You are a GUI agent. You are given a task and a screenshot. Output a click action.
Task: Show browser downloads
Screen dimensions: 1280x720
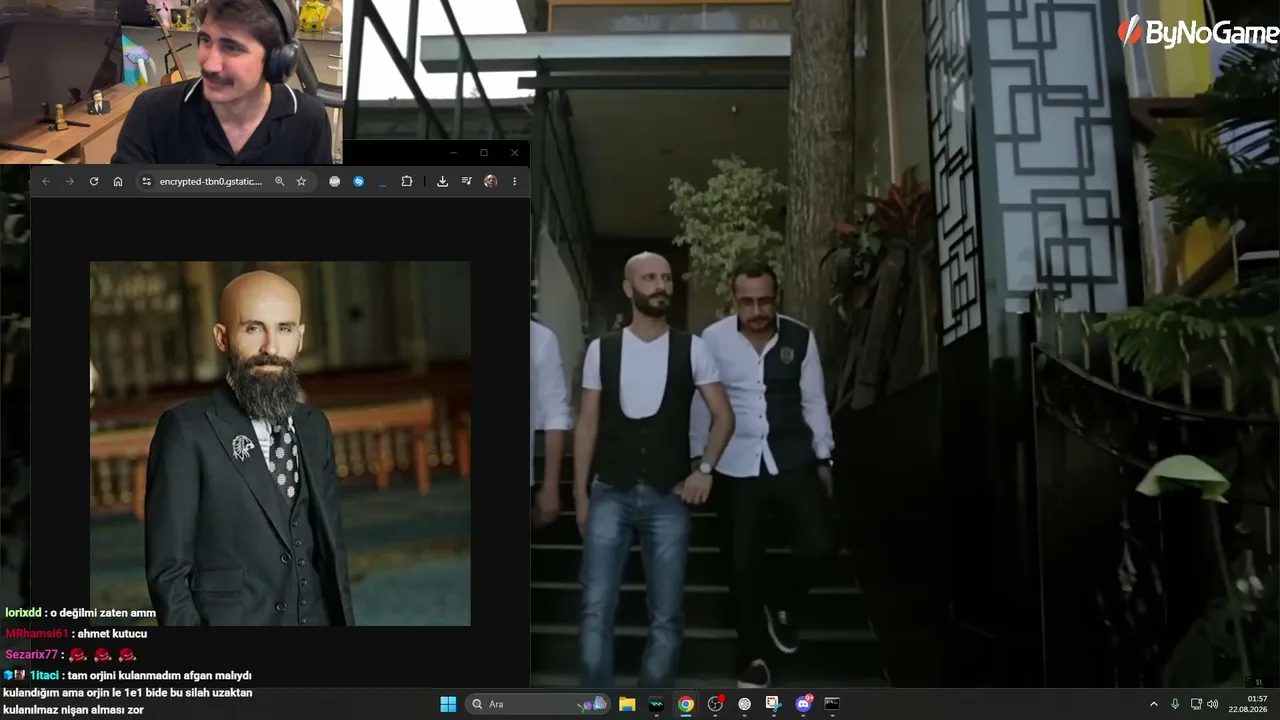pyautogui.click(x=442, y=181)
